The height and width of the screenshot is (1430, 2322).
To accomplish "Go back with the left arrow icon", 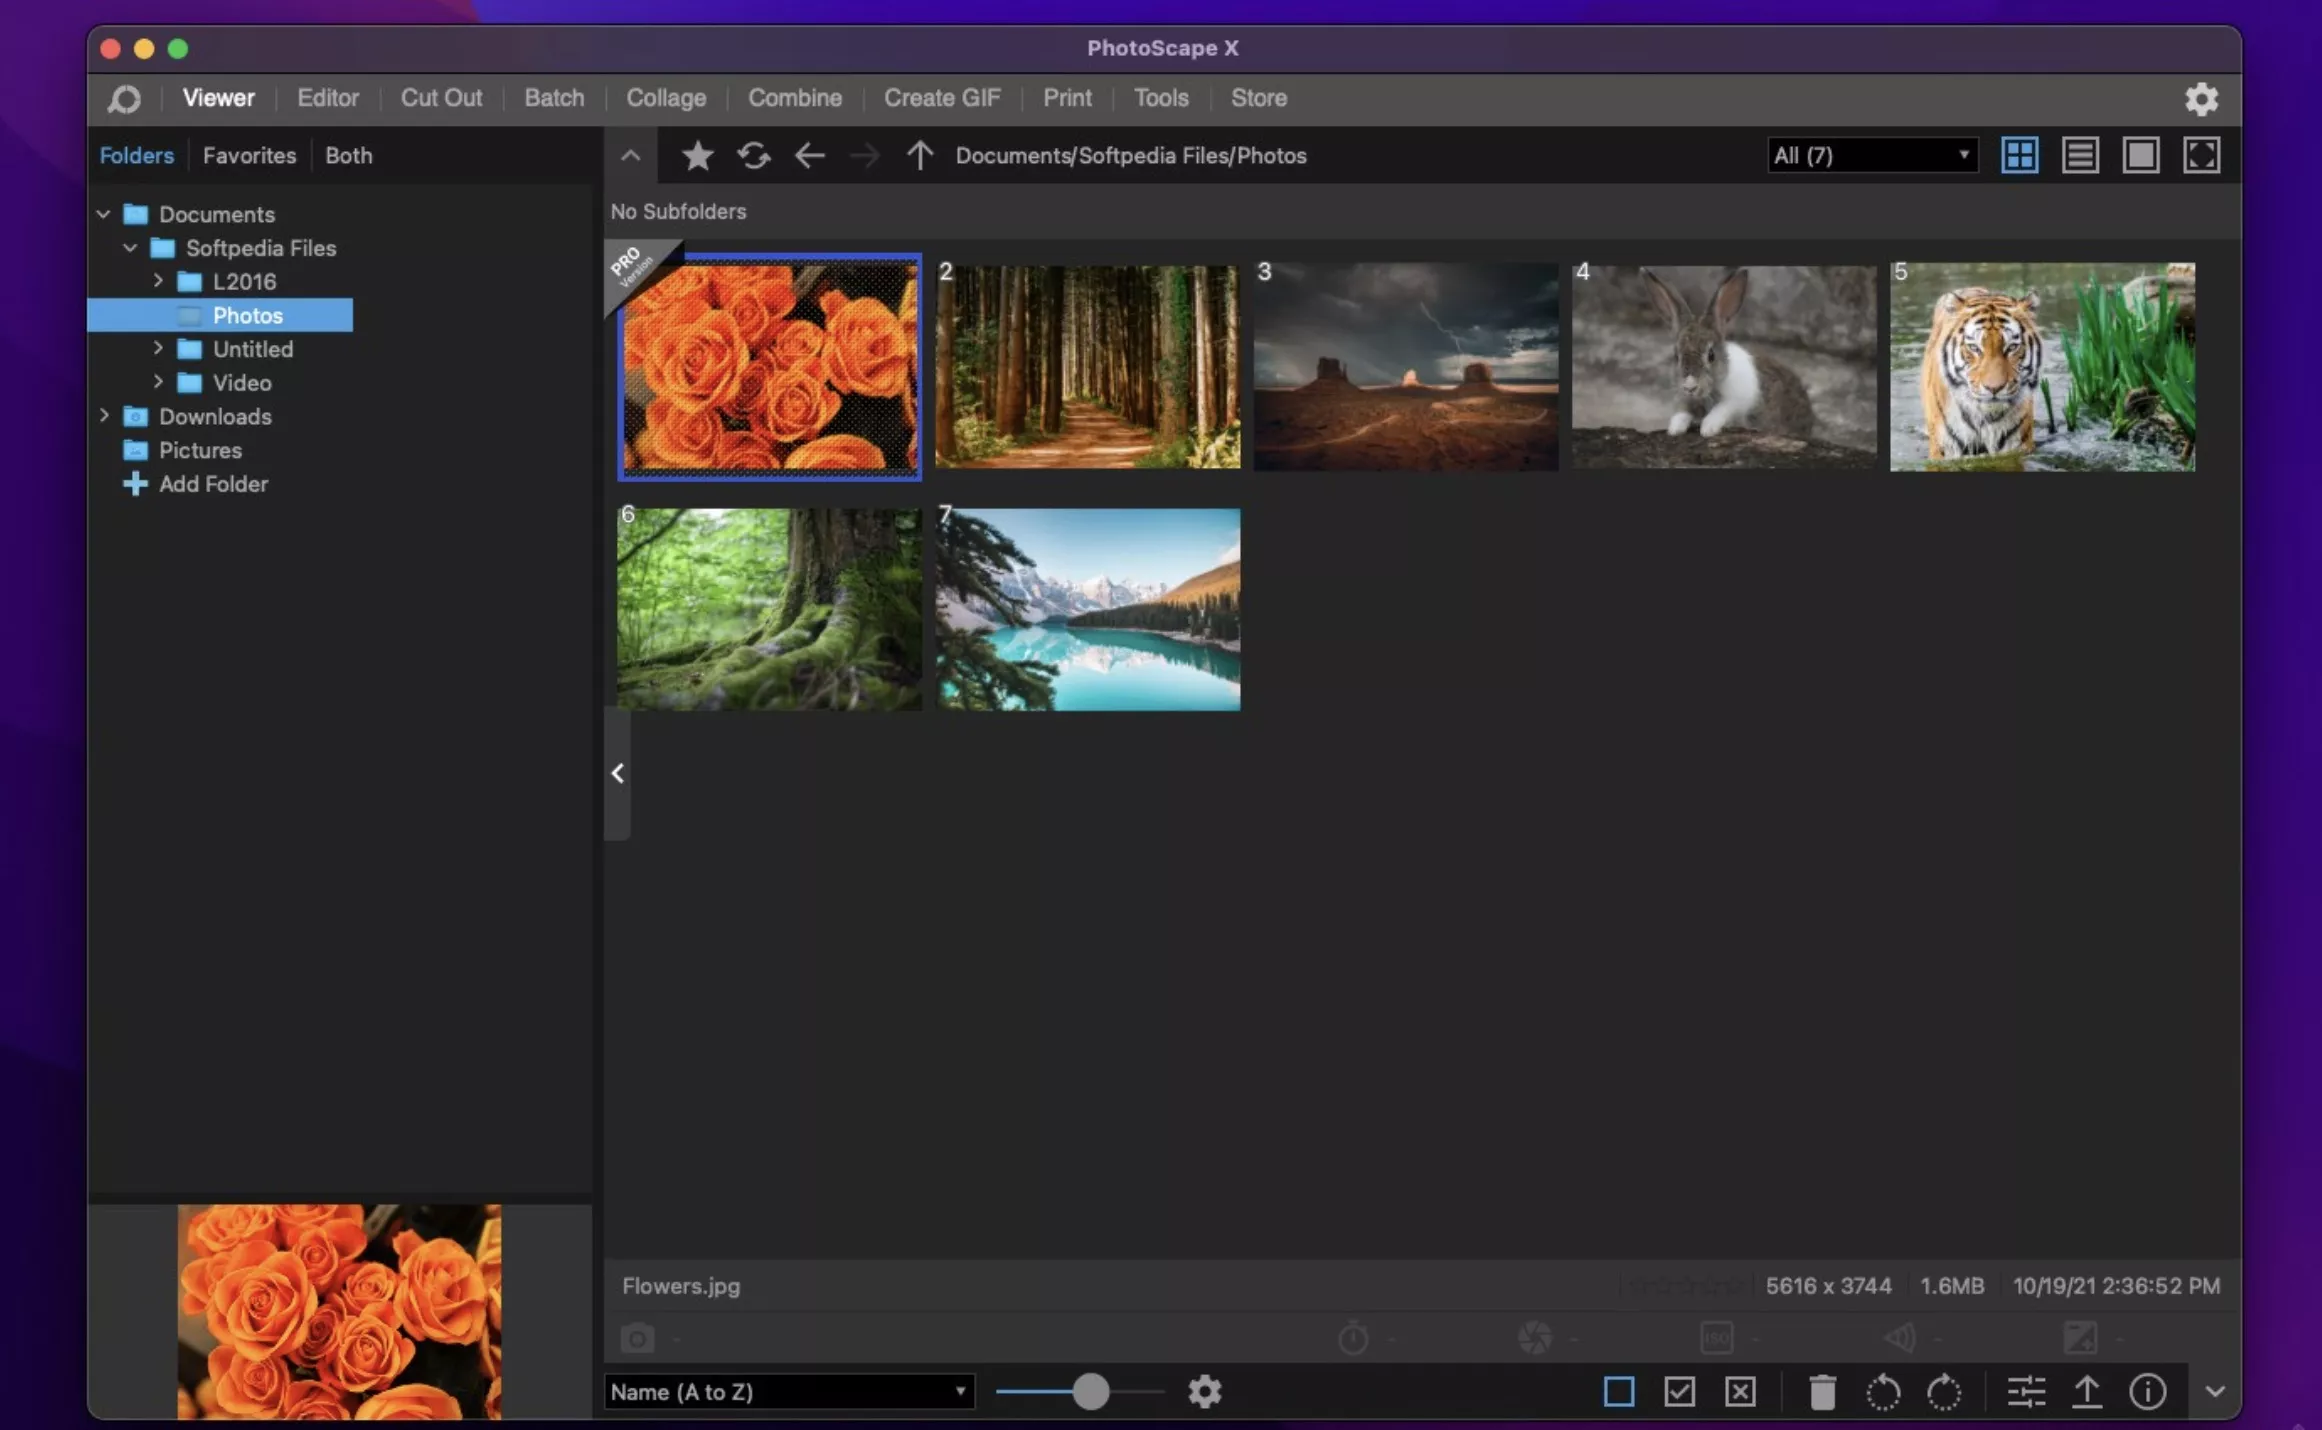I will coord(809,156).
